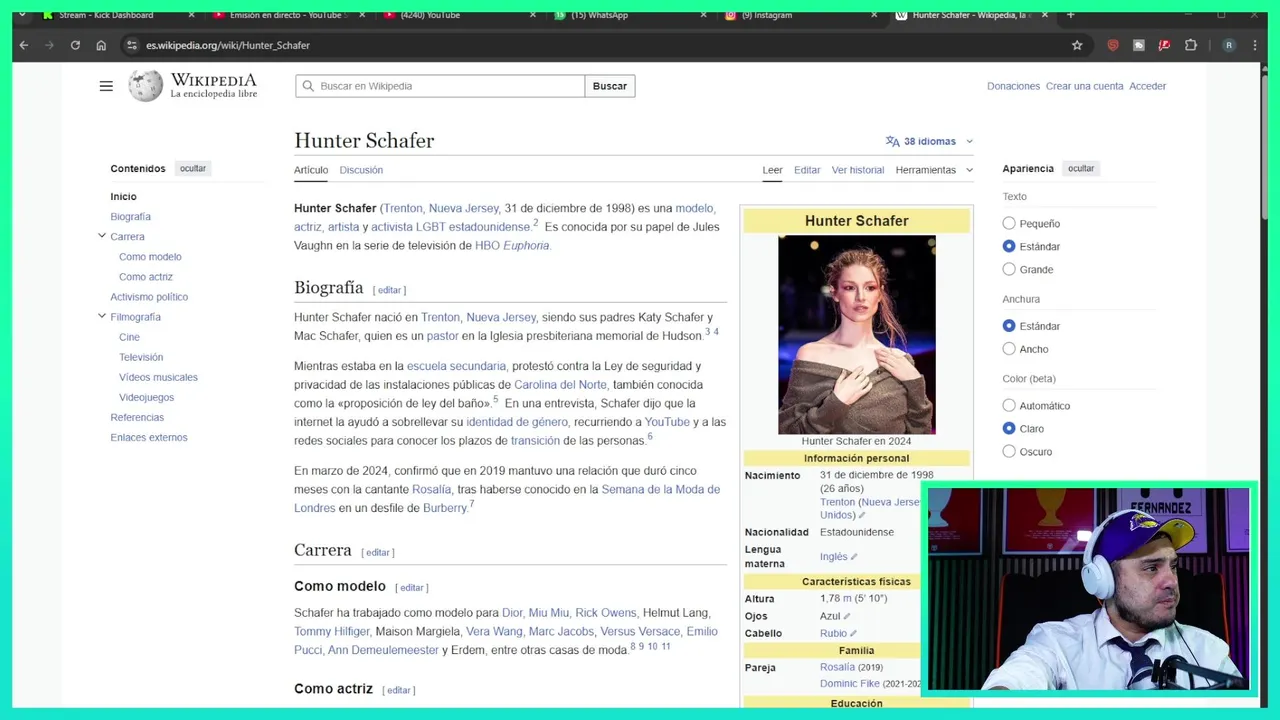1280x720 pixels.
Task: Go back to the previous browser page
Action: click(24, 45)
